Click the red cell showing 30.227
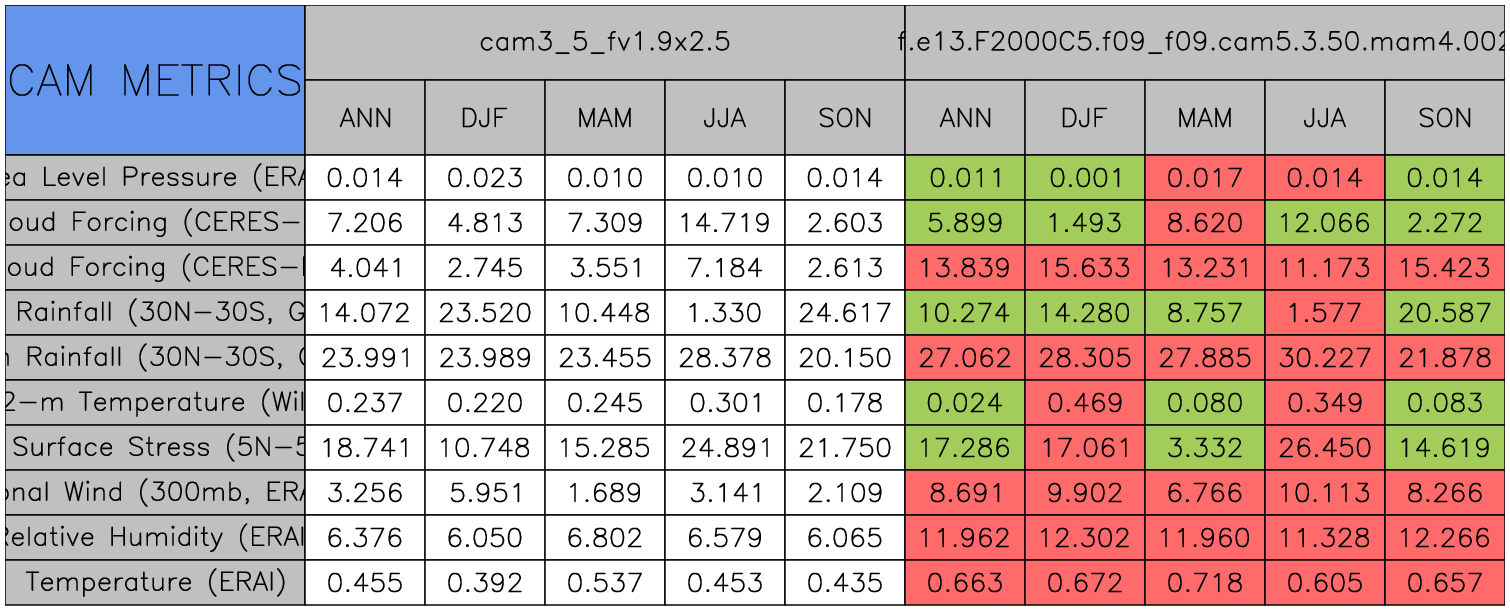This screenshot has width=1510, height=611. coord(1325,358)
